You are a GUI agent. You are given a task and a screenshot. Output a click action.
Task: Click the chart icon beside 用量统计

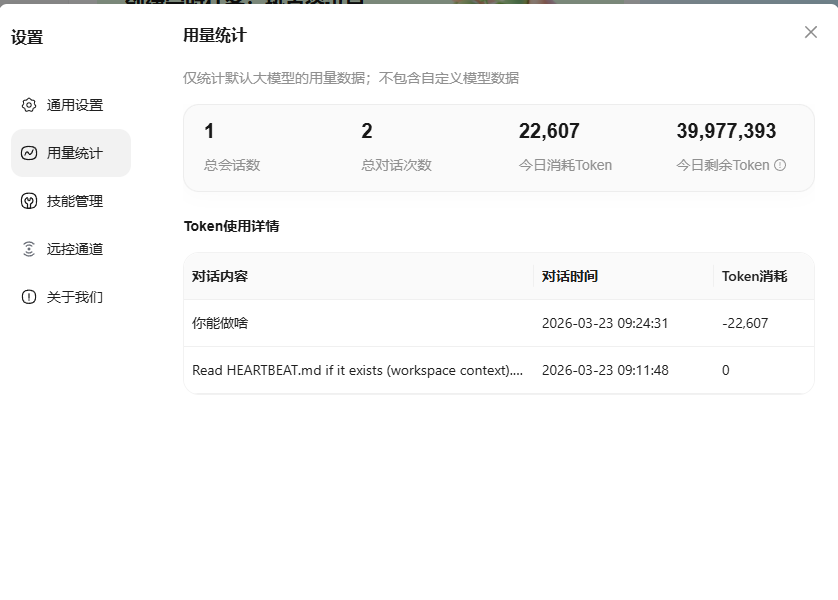click(29, 153)
